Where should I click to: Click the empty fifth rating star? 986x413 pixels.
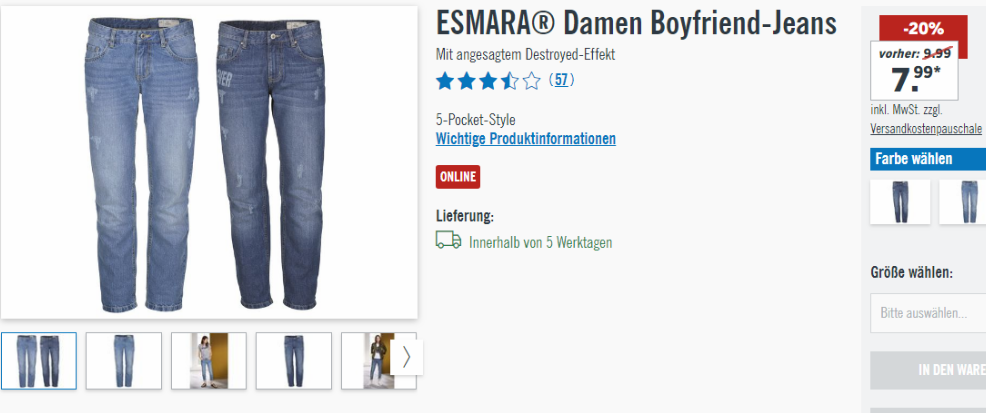(531, 80)
